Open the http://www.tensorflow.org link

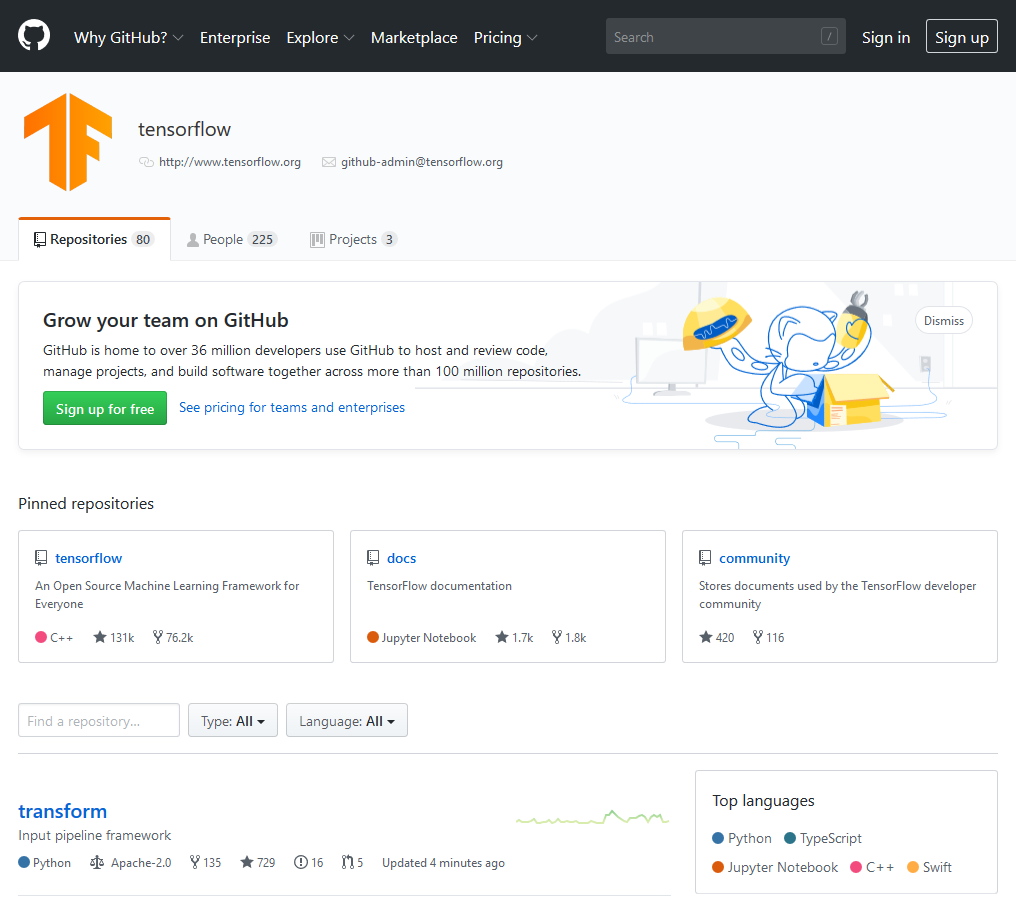click(x=229, y=162)
